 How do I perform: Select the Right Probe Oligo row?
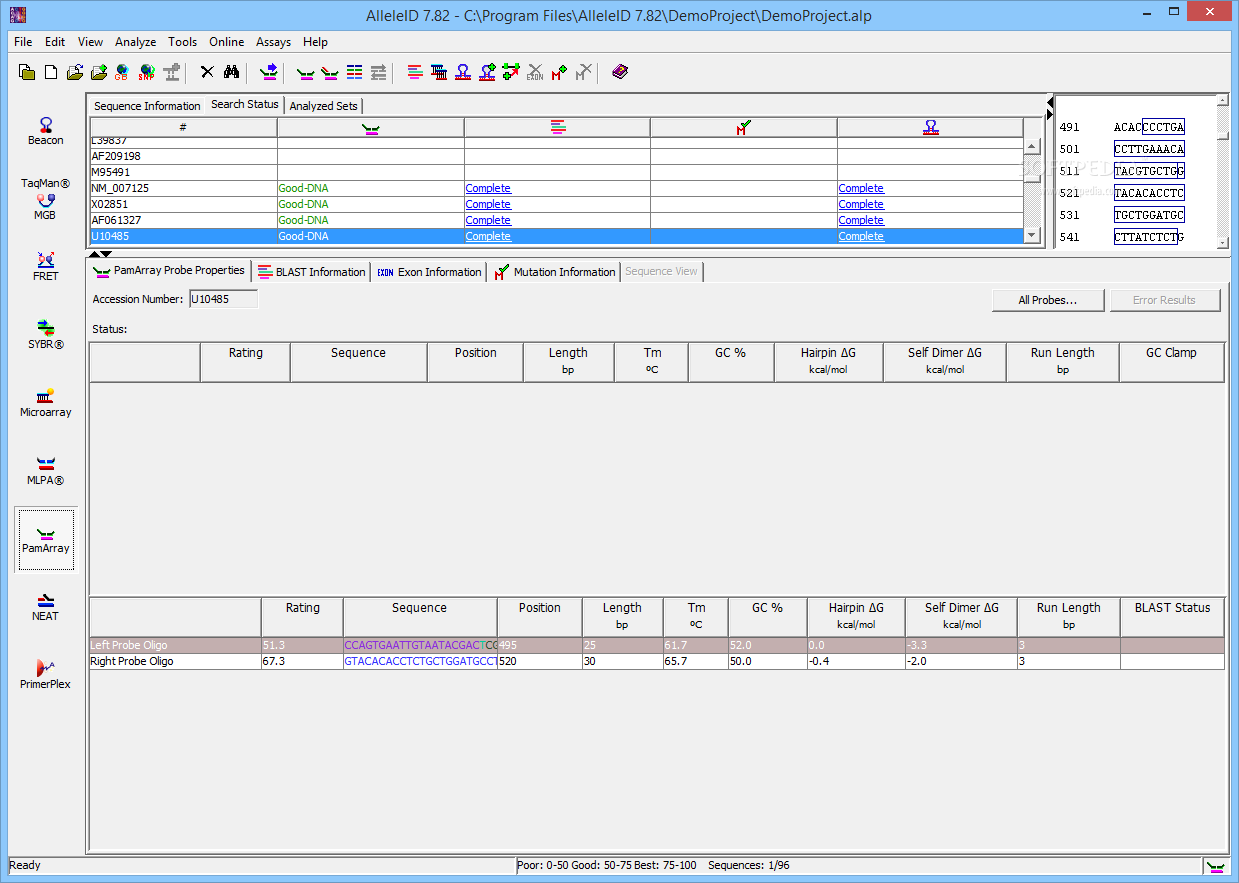[657, 661]
